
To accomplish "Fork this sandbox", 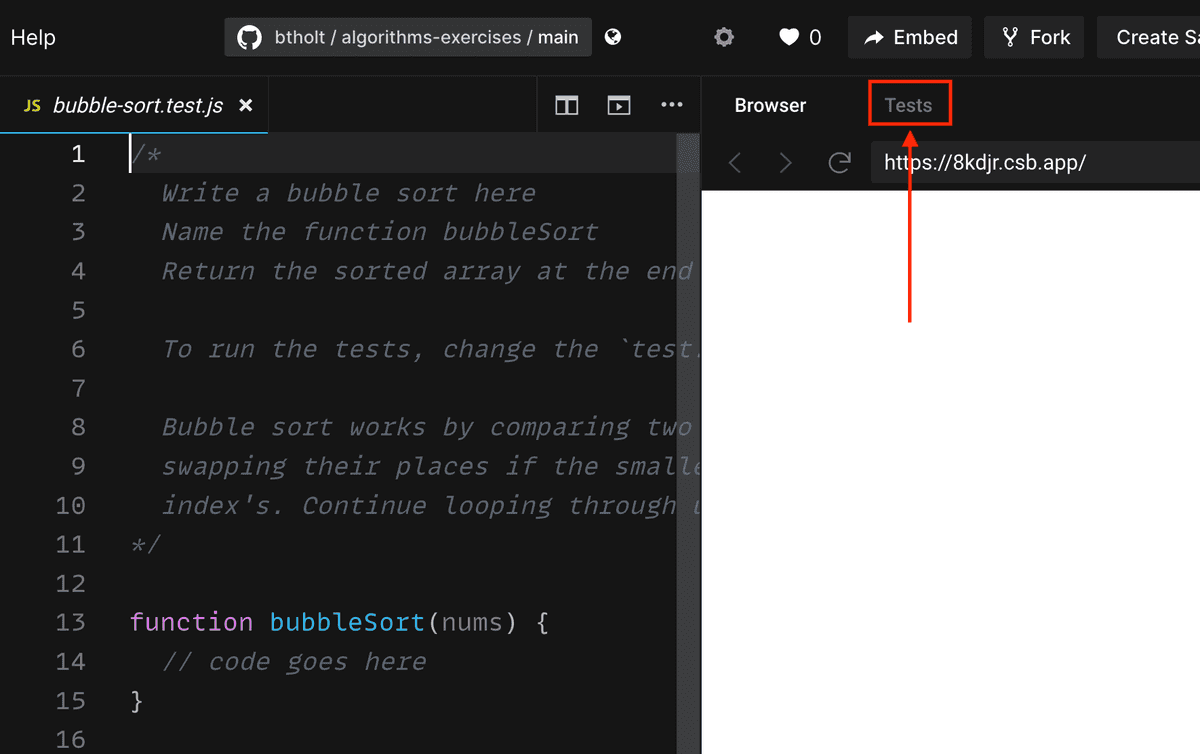I will click(1035, 38).
